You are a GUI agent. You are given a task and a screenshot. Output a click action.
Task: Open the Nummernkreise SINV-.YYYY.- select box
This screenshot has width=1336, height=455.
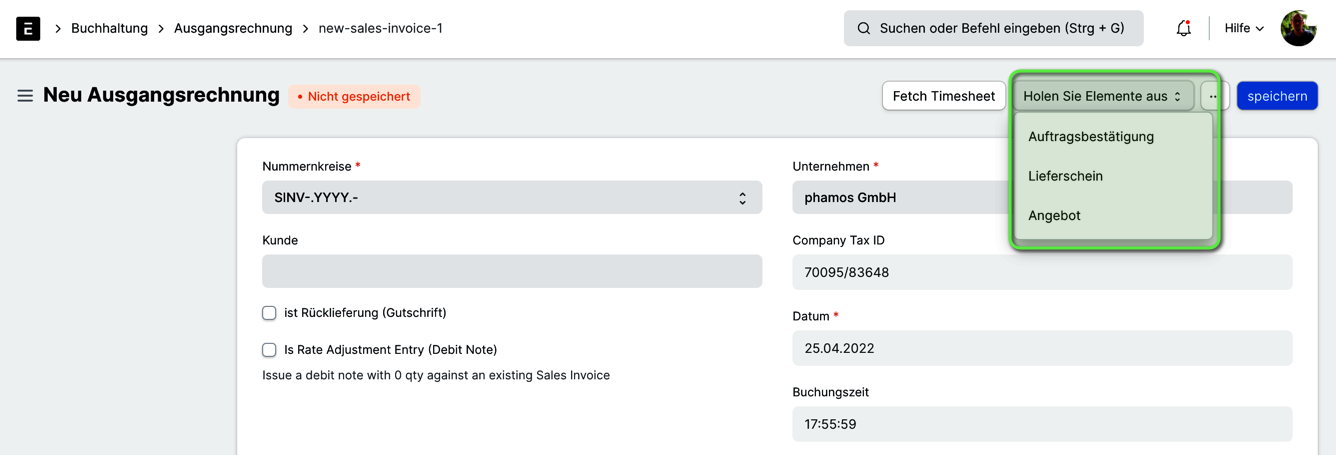point(512,198)
